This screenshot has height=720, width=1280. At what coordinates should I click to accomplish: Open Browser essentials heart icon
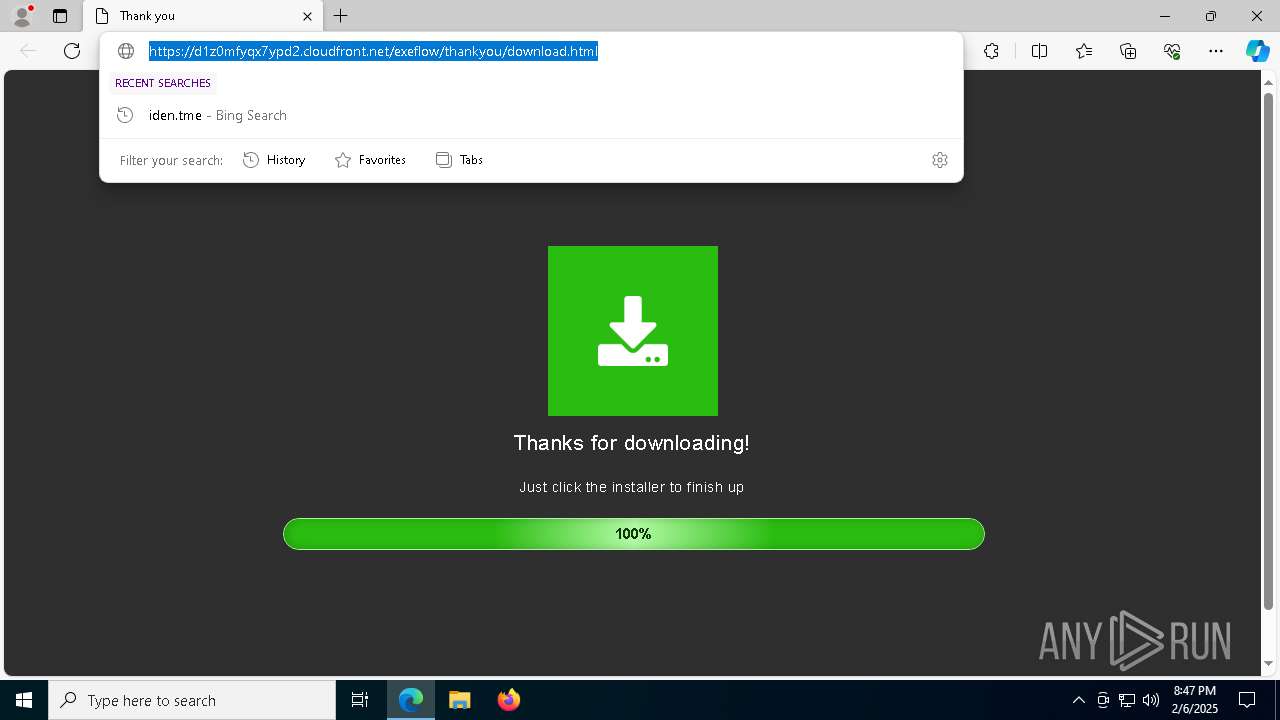click(1173, 51)
